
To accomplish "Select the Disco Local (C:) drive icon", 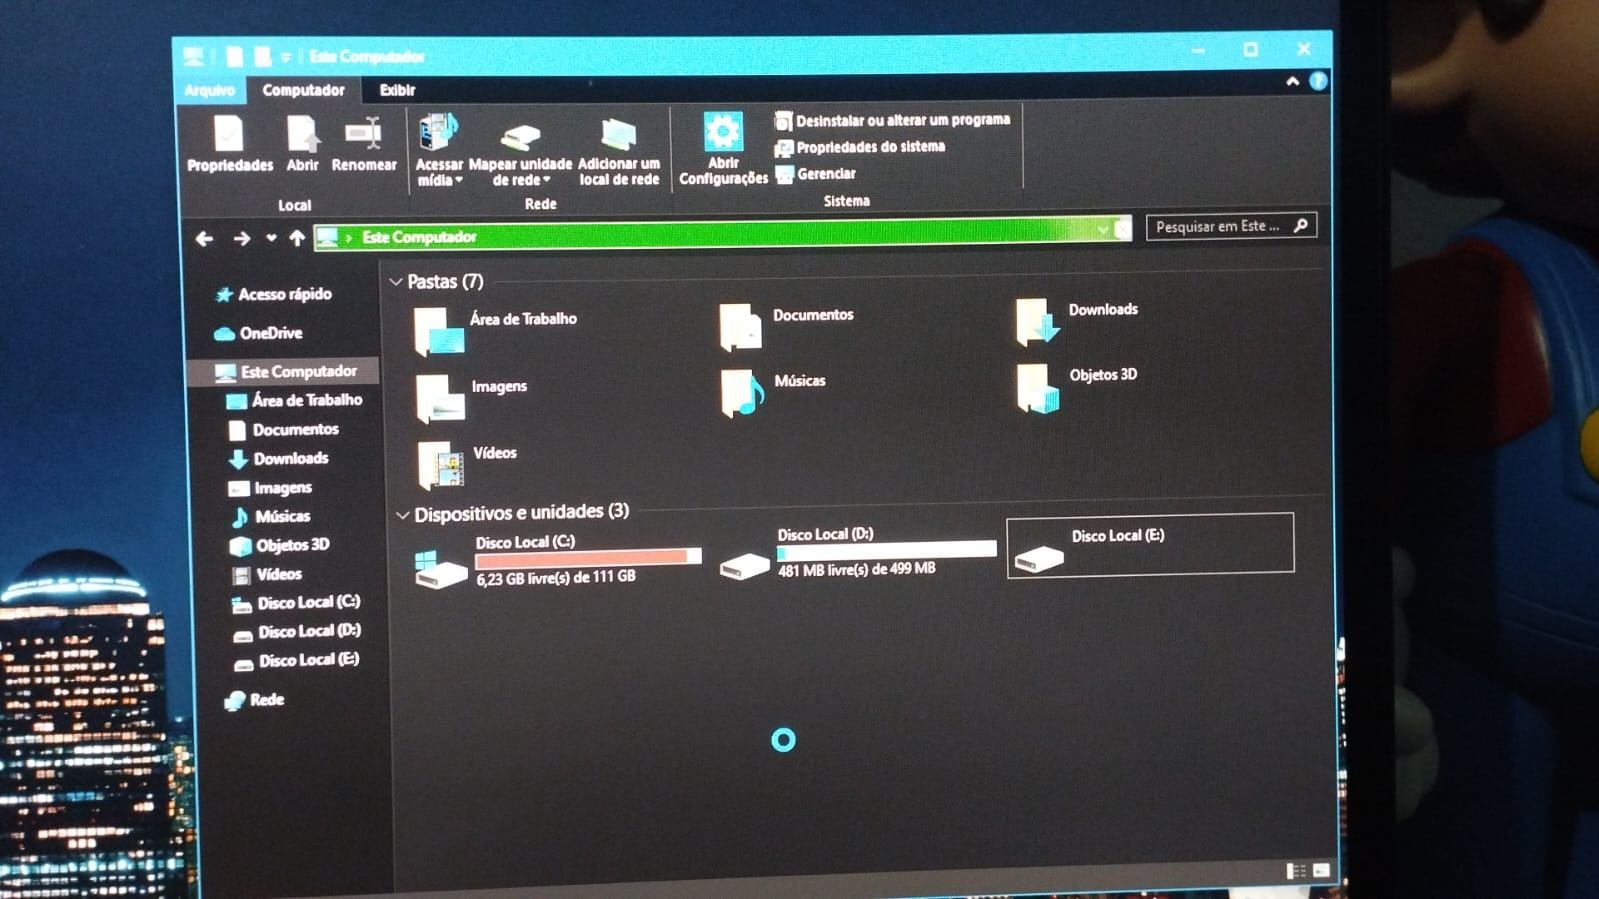I will coord(441,568).
